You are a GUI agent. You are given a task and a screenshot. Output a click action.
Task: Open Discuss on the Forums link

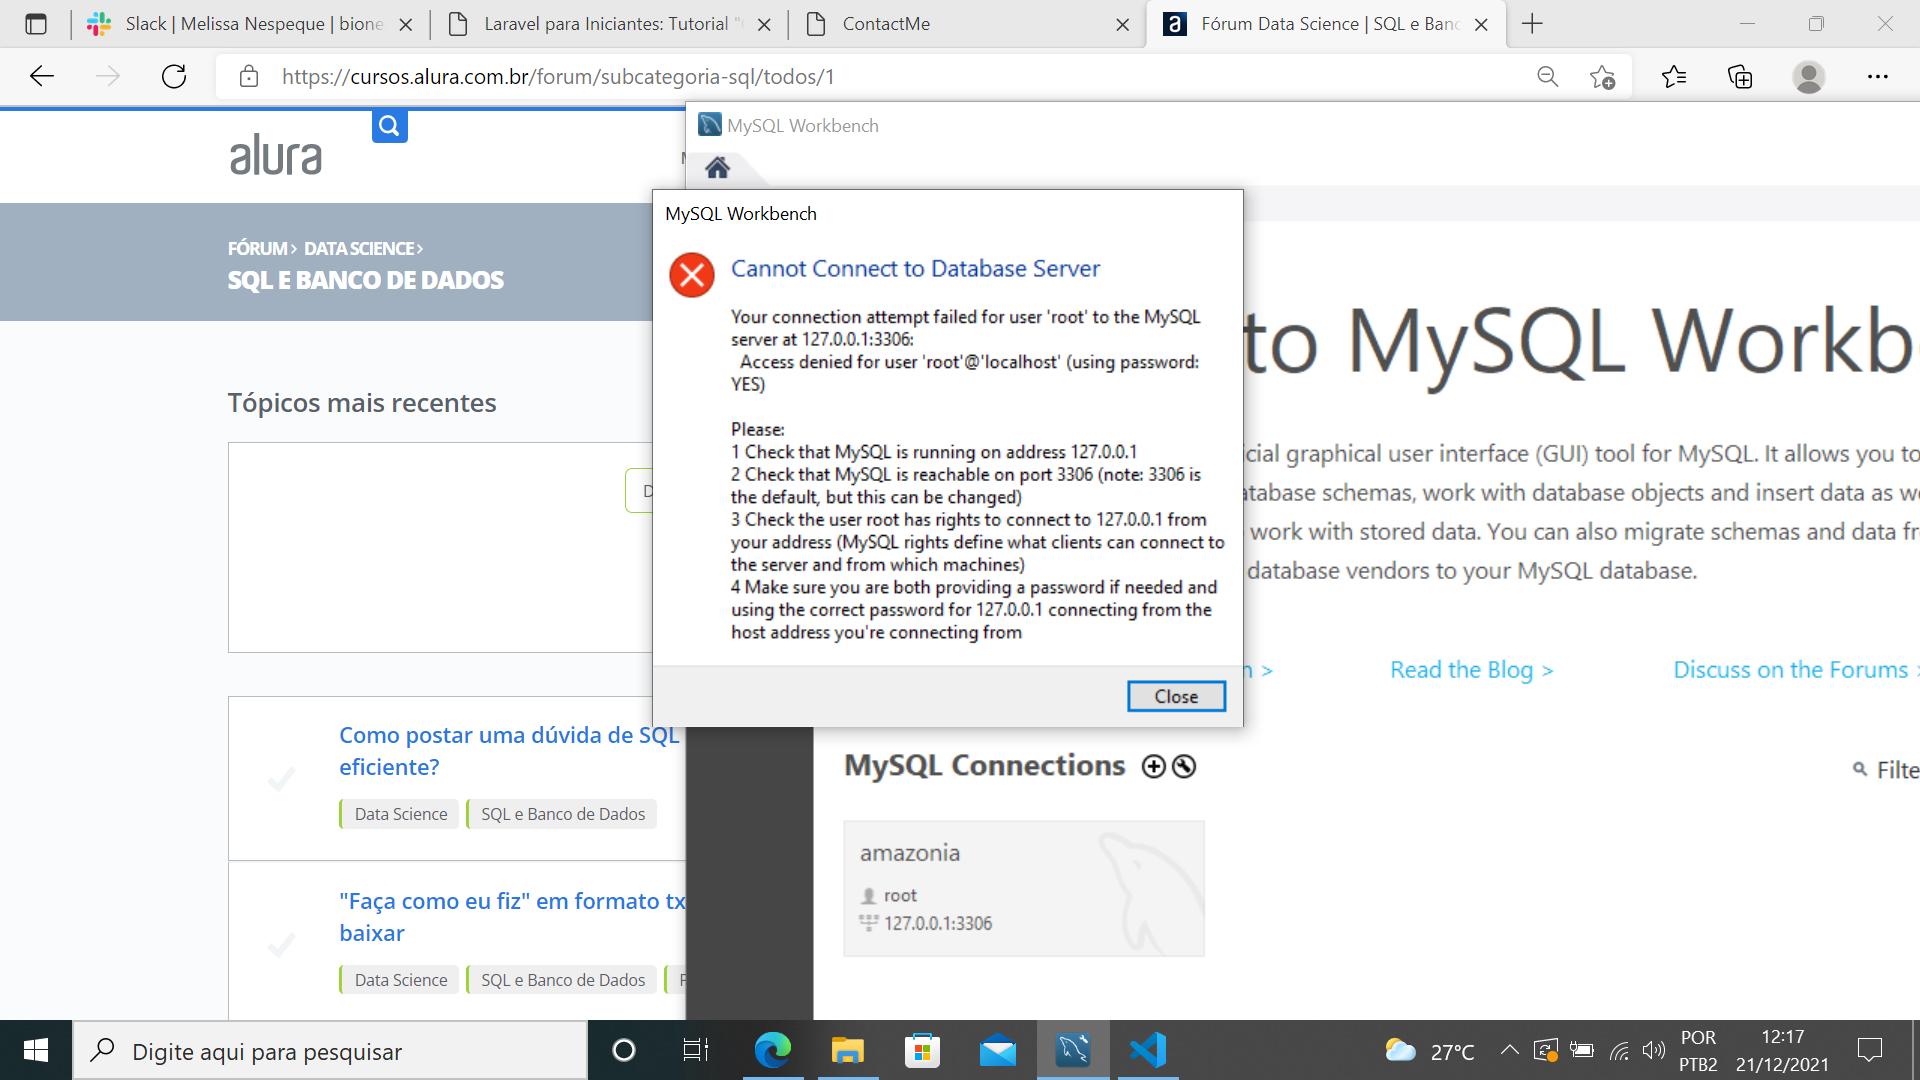pos(1796,670)
